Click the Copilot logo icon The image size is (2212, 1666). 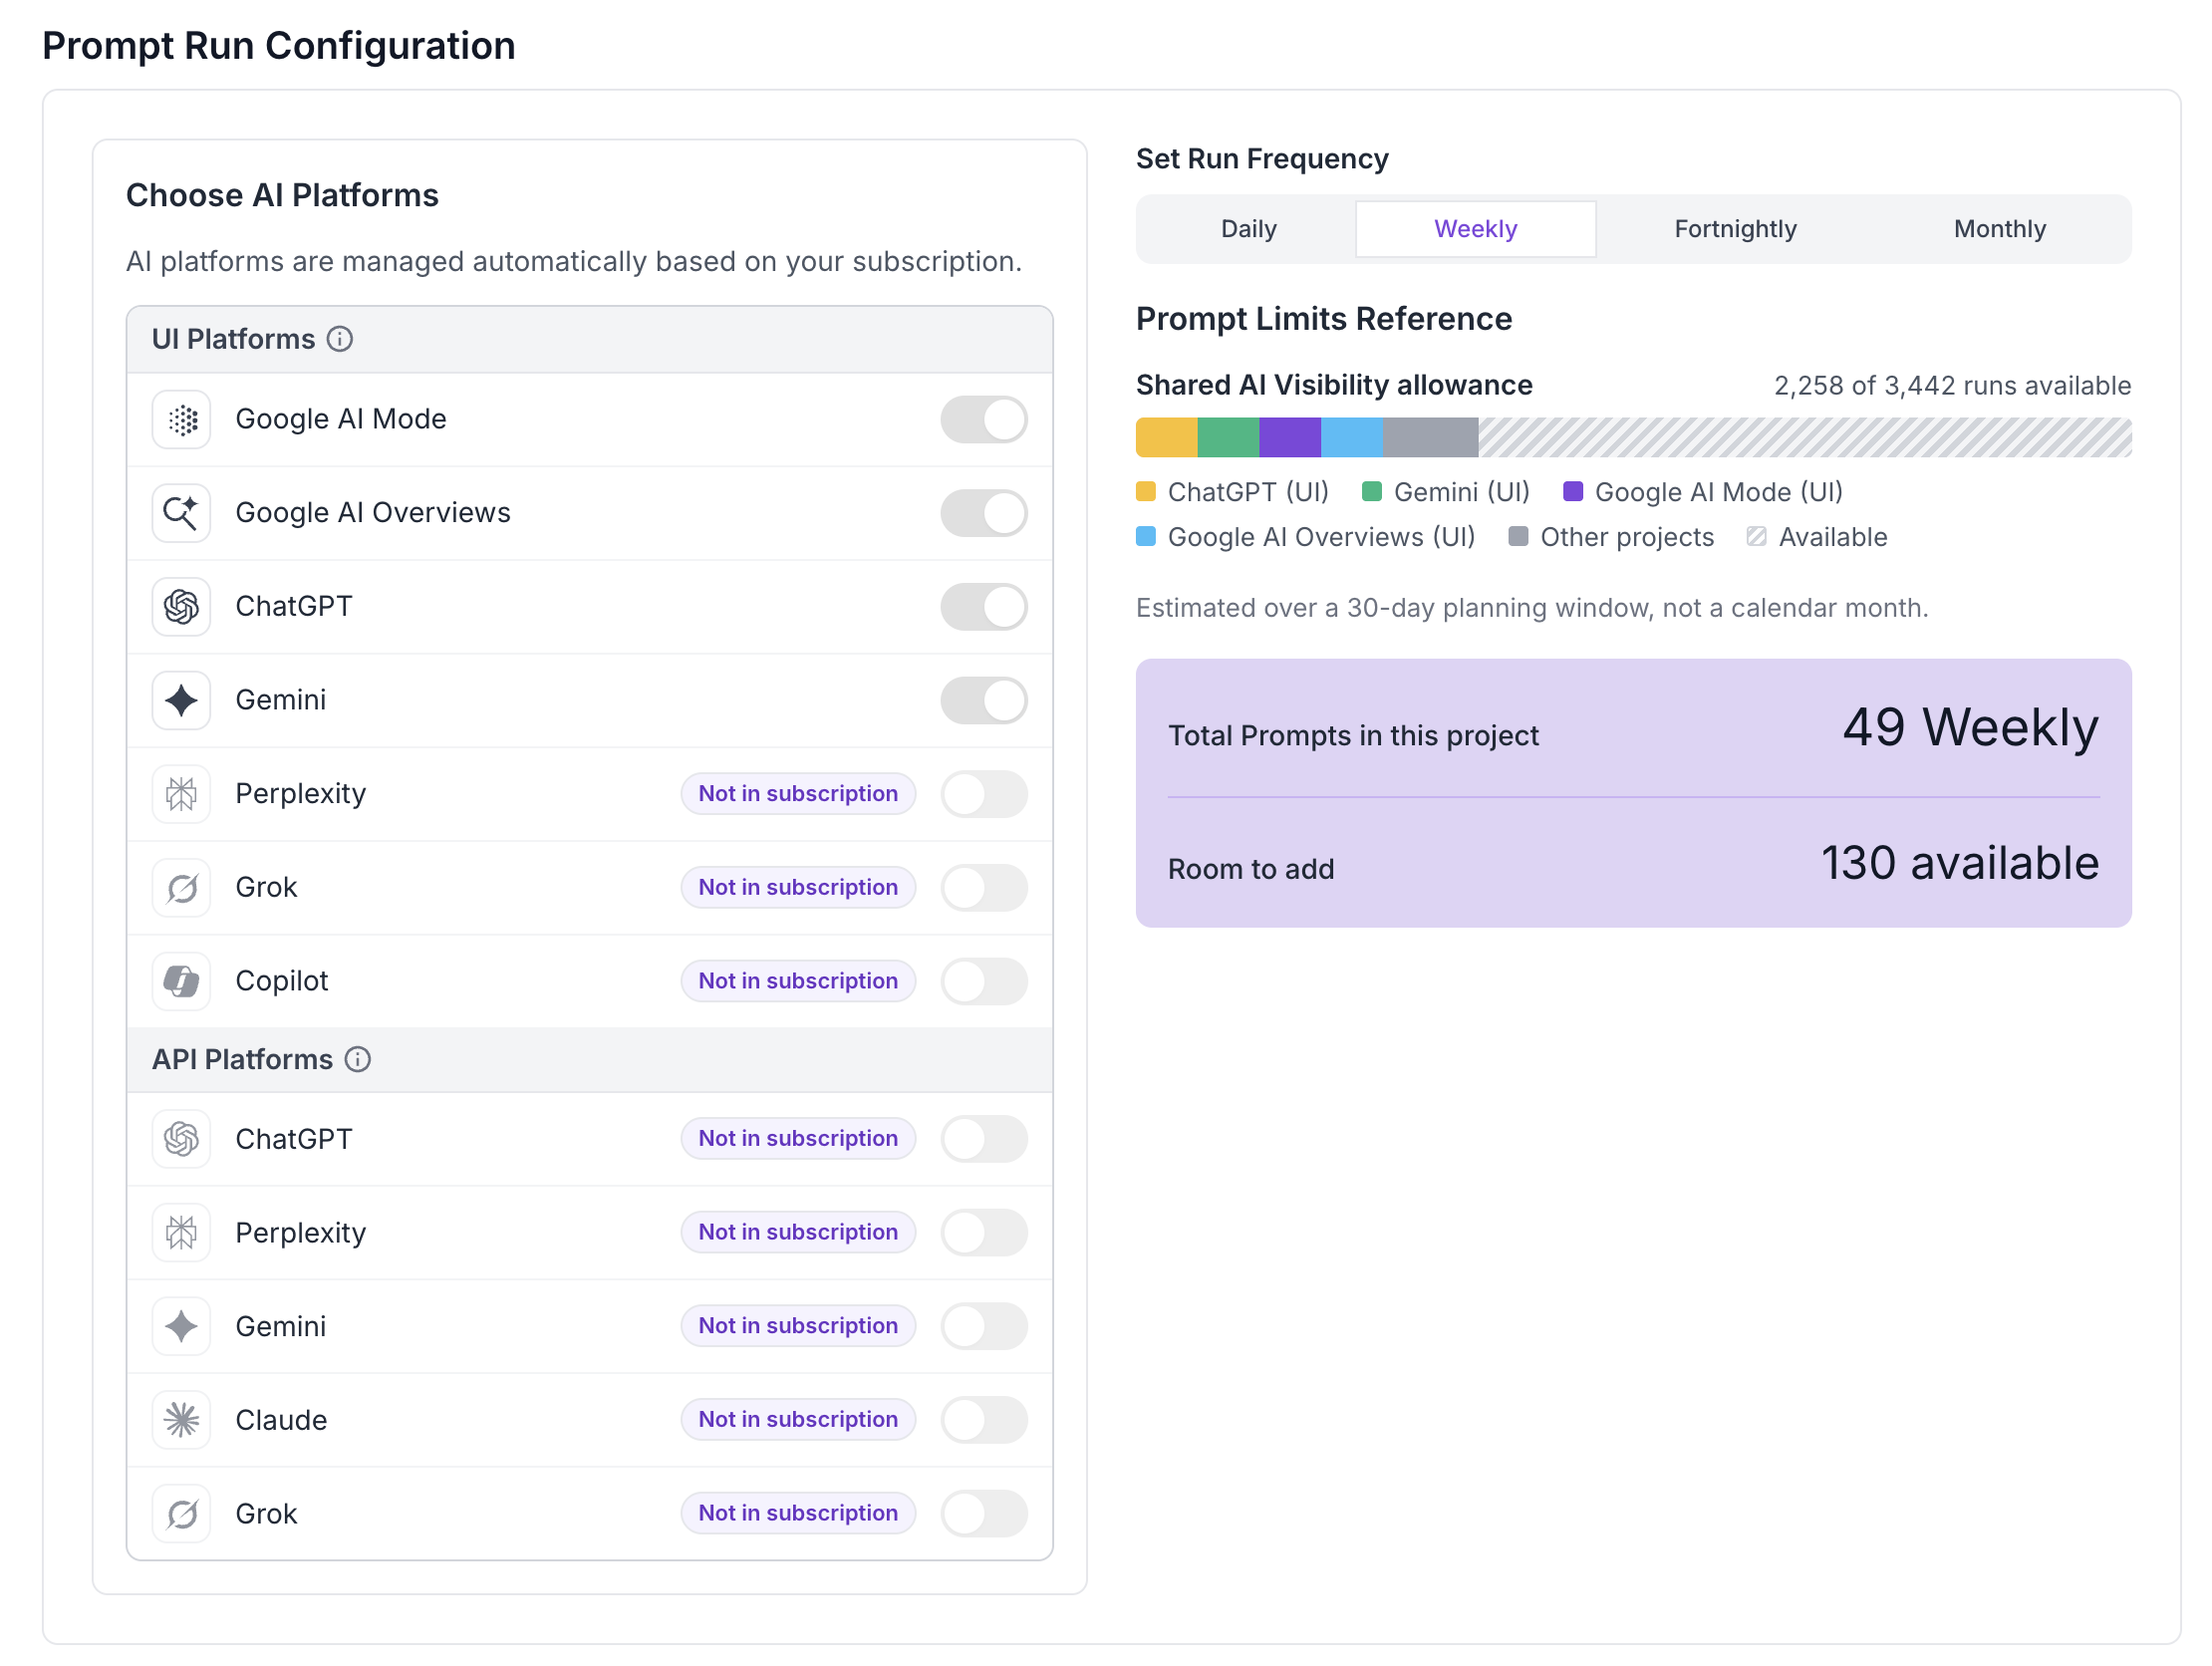(x=182, y=981)
